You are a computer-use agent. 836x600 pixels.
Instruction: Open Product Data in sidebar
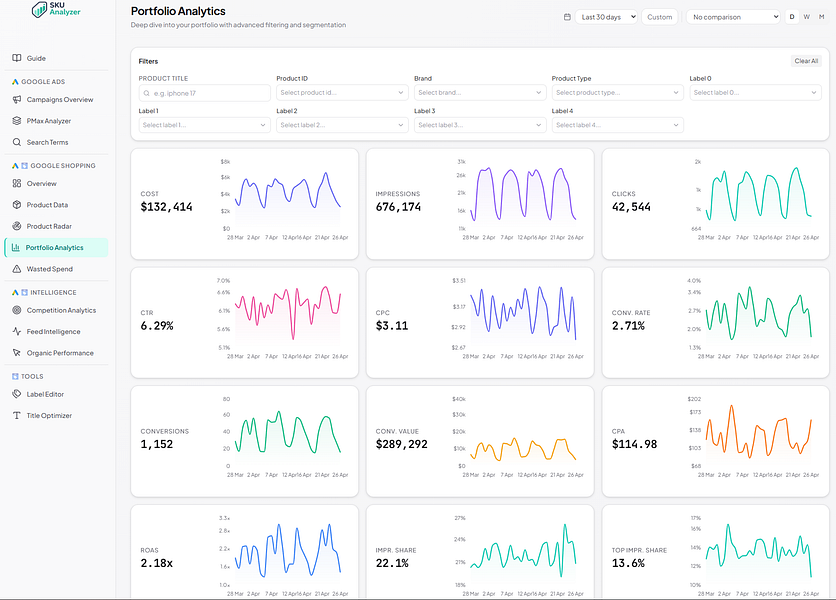click(x=56, y=204)
